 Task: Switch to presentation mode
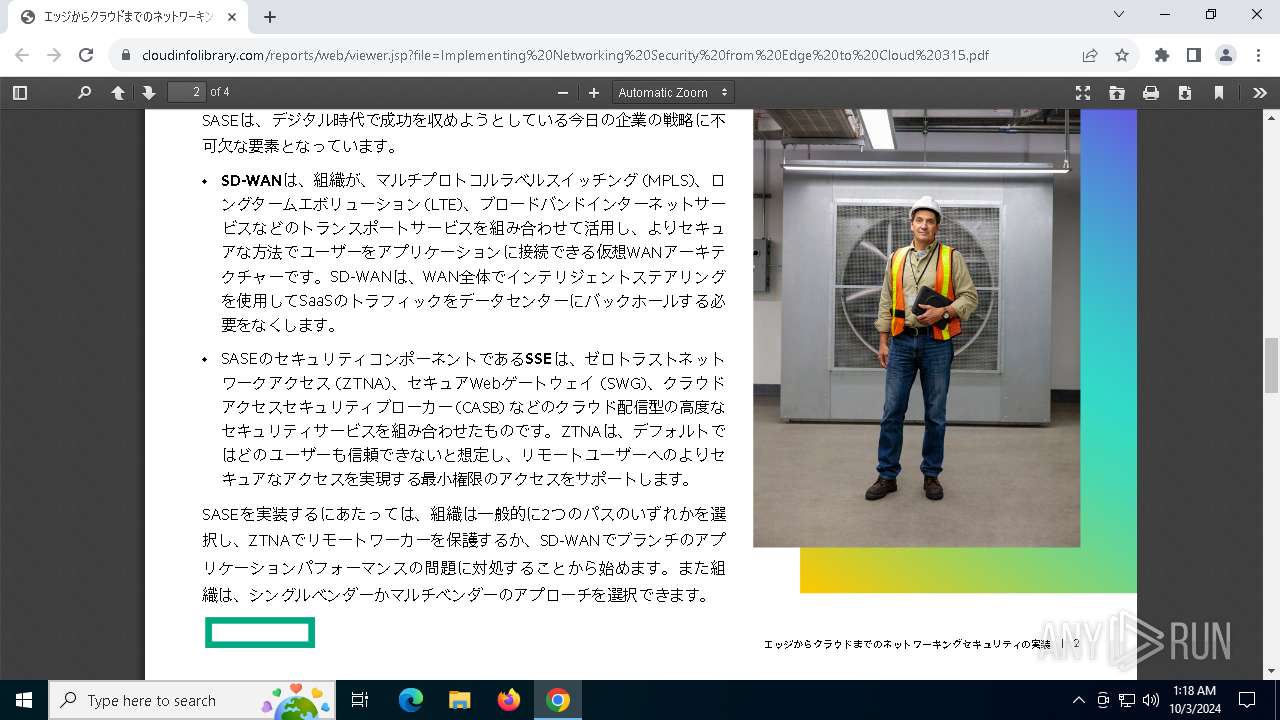(x=1083, y=92)
